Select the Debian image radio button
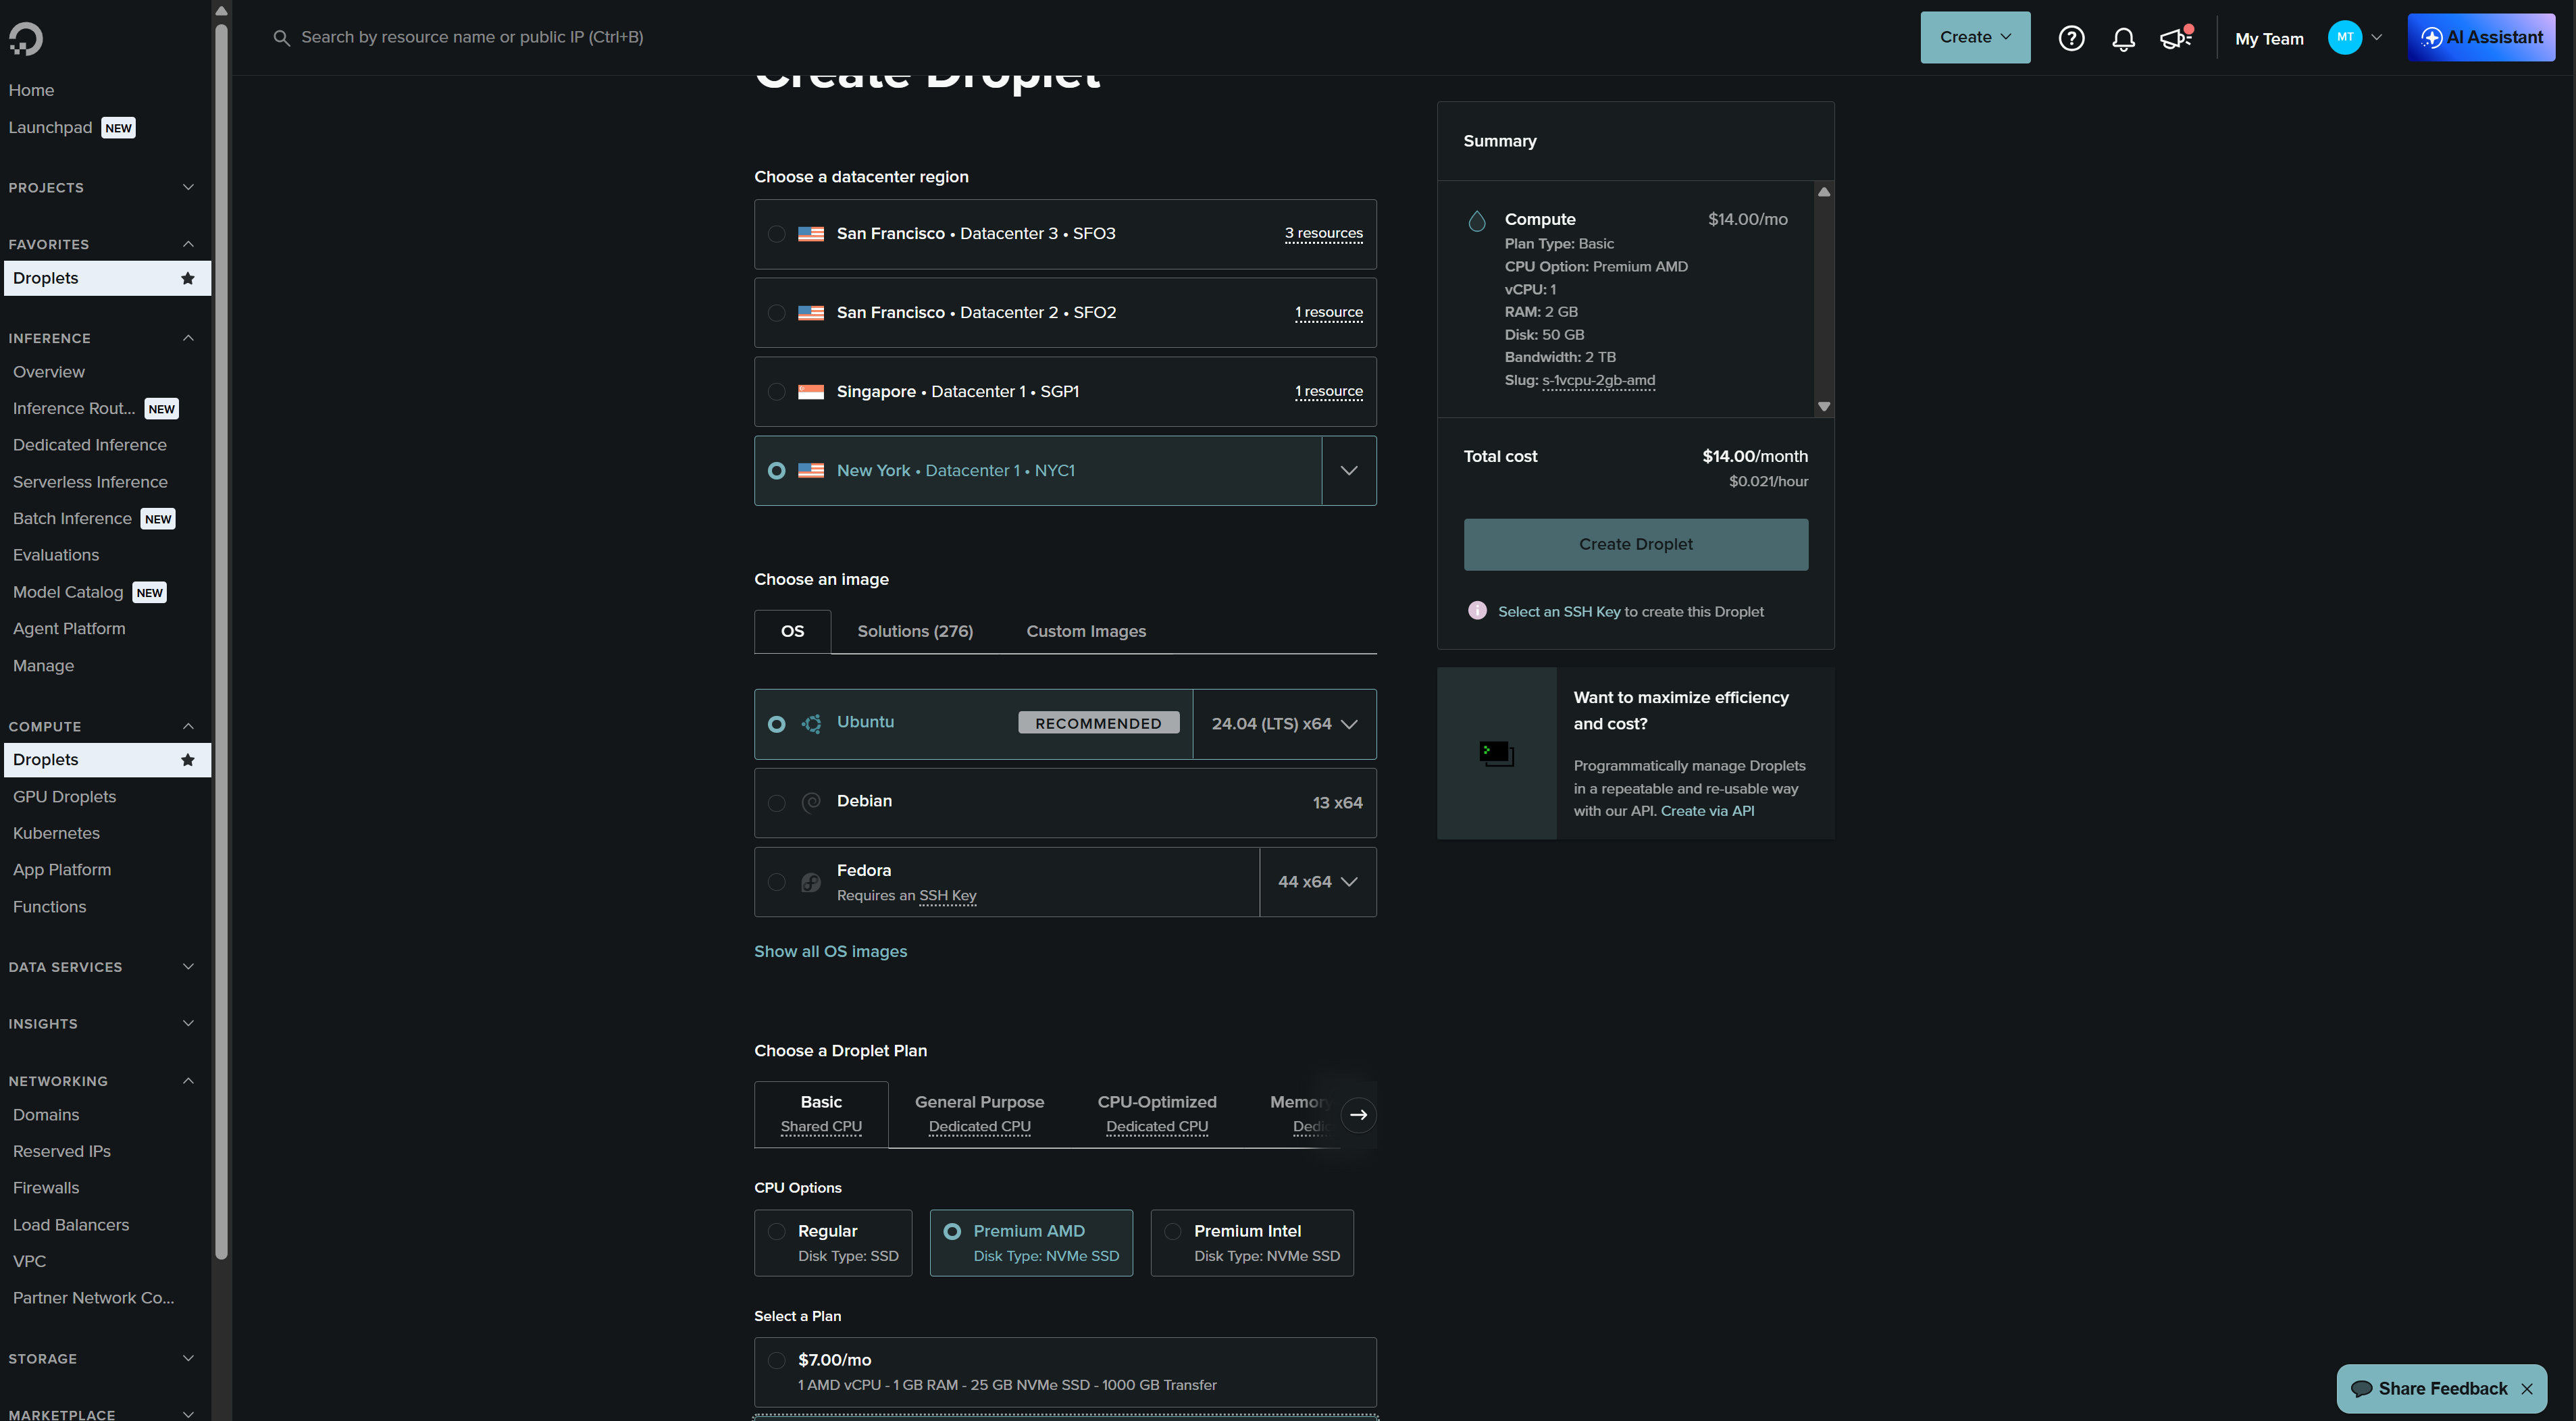 (x=776, y=803)
